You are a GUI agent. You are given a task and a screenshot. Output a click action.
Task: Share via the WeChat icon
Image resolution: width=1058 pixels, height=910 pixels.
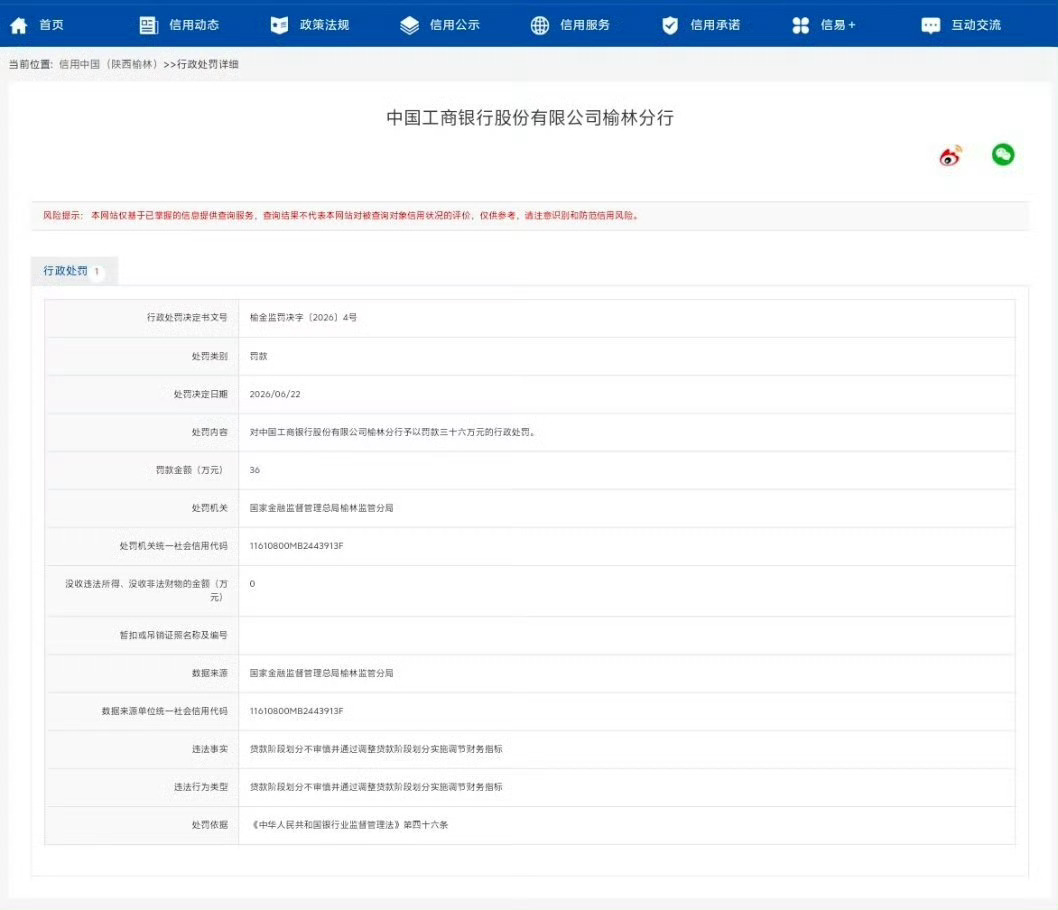point(1003,154)
